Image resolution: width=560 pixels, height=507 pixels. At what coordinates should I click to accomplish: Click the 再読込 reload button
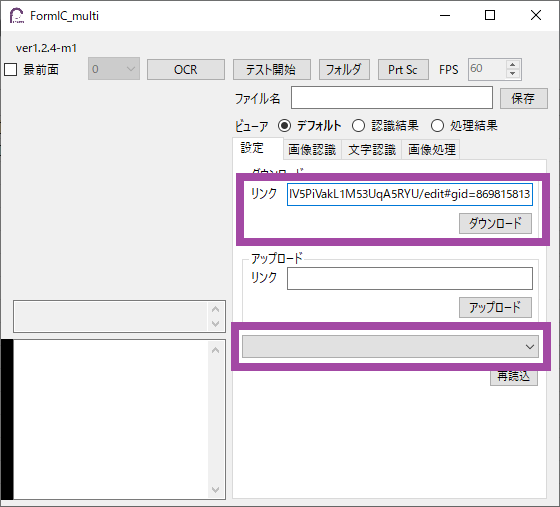click(x=514, y=377)
